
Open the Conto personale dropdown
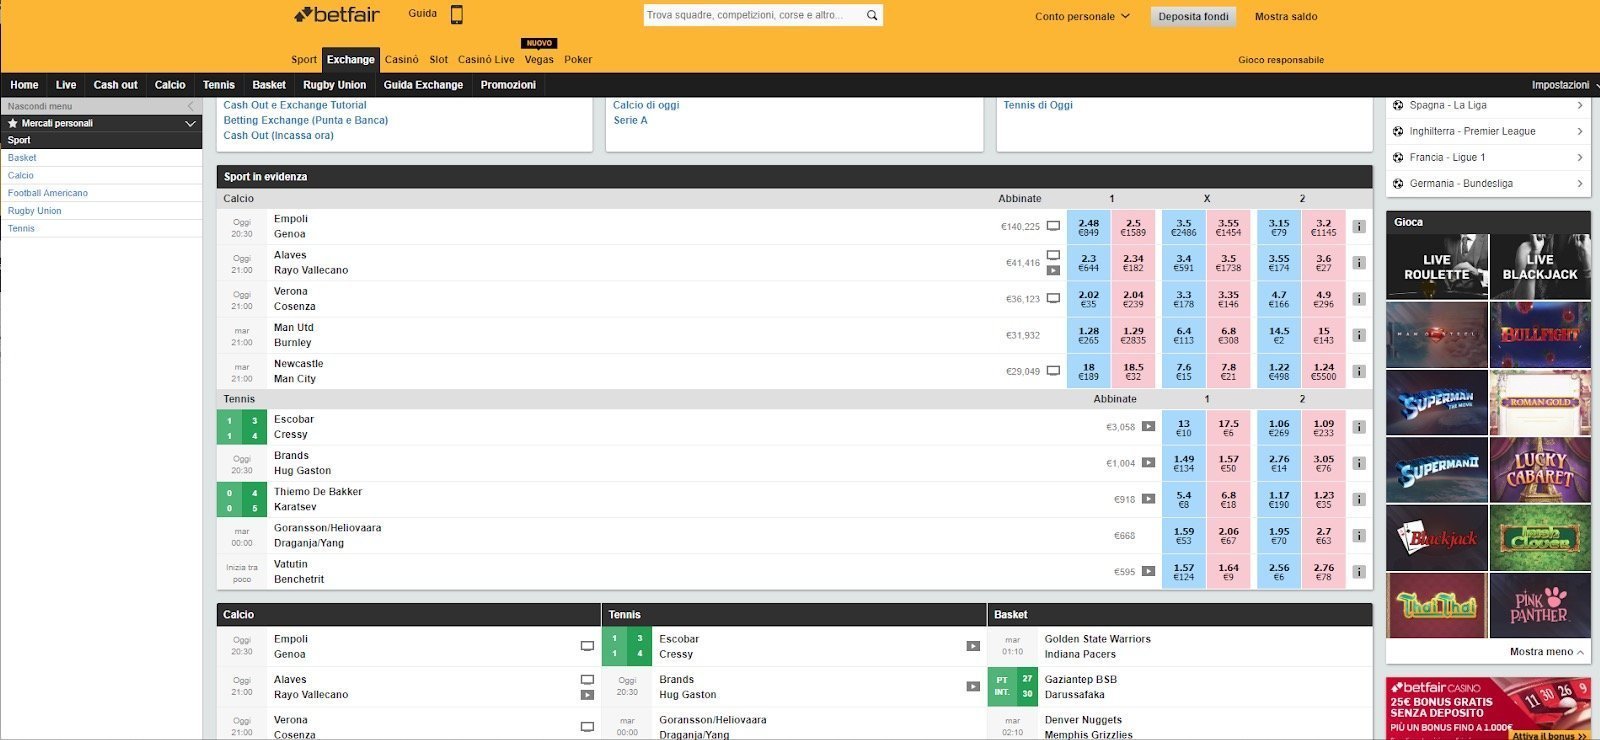coord(1082,16)
